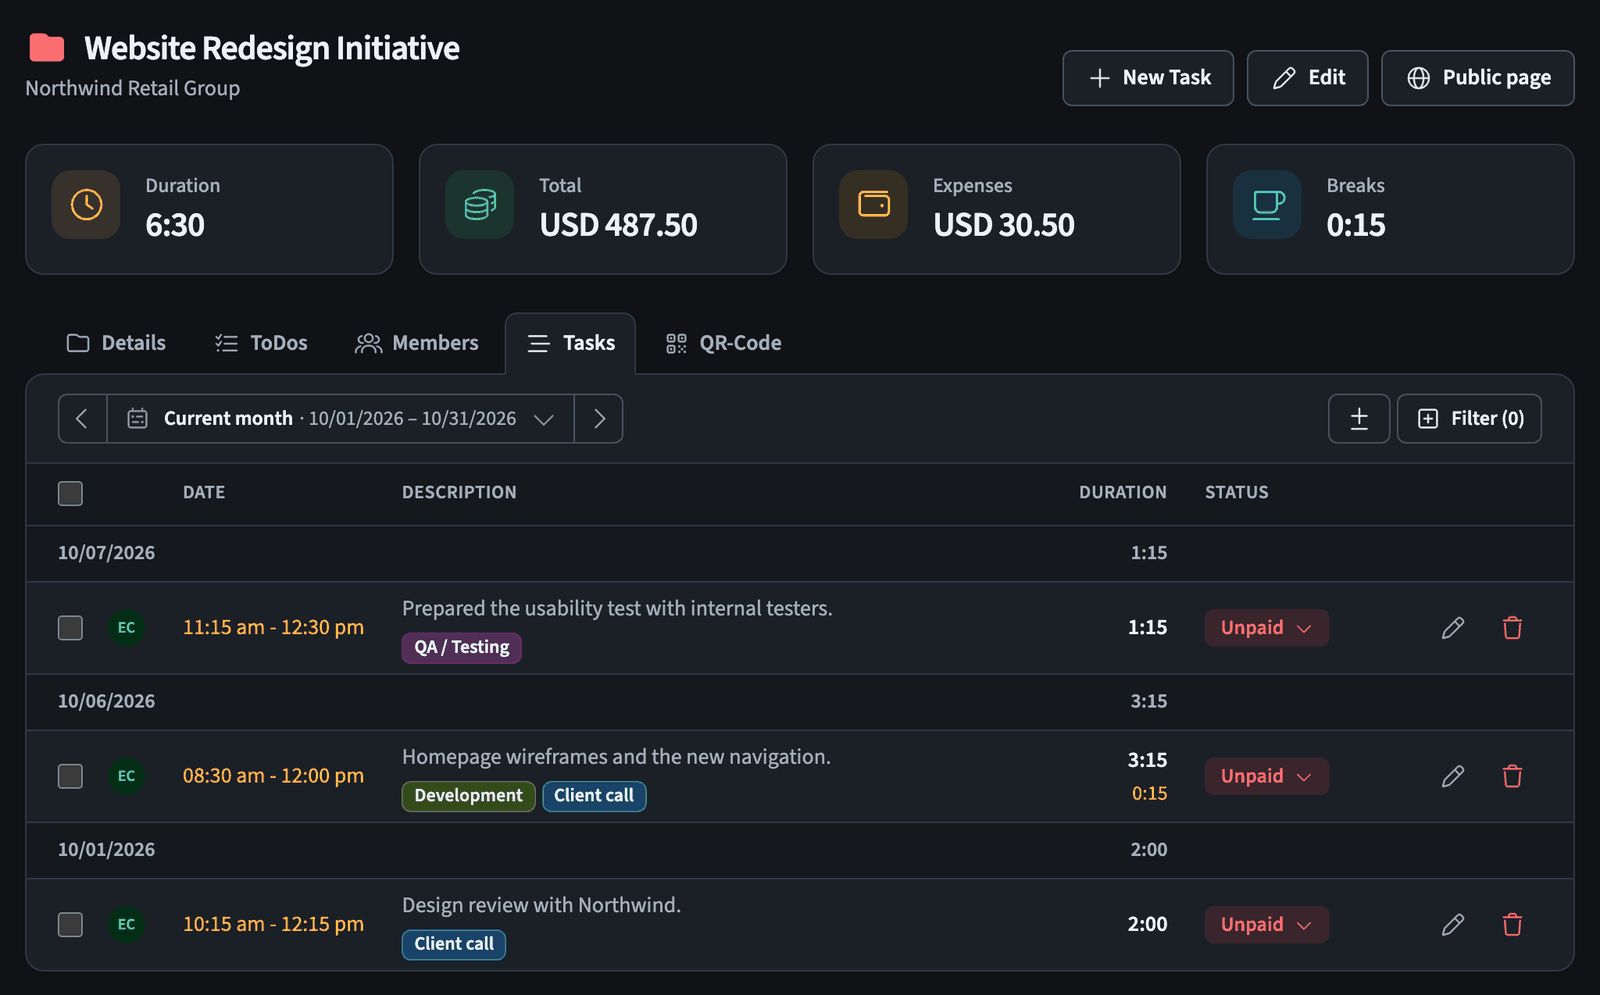Click the Edit project button

pyautogui.click(x=1308, y=78)
